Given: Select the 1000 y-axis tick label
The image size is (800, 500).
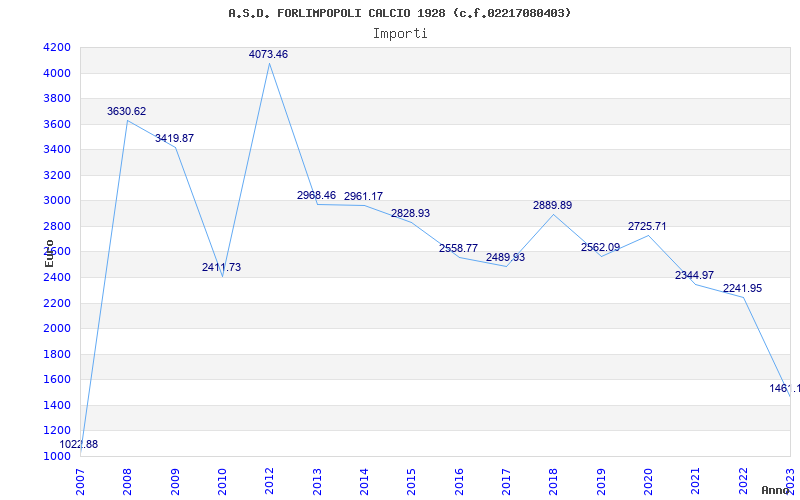Looking at the screenshot, I should point(57,457).
